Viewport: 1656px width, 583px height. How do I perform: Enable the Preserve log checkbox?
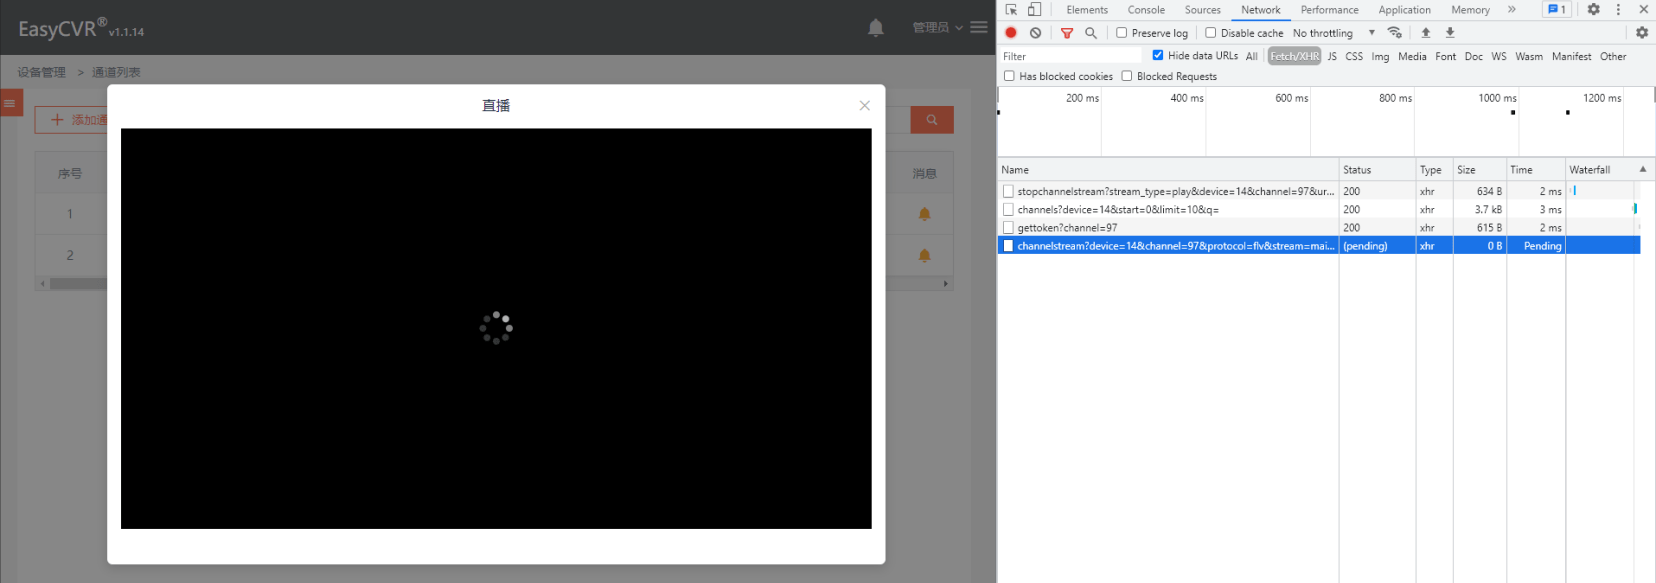click(x=1122, y=33)
